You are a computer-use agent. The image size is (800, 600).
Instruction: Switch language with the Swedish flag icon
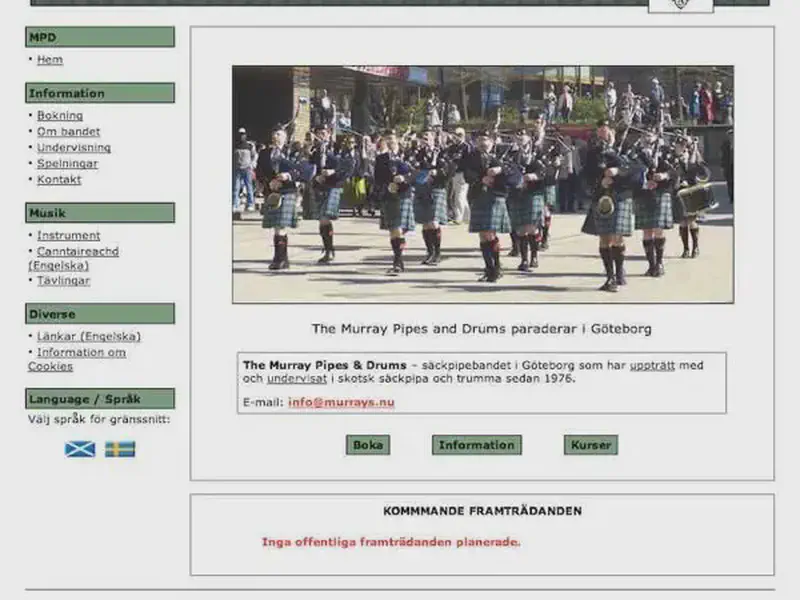120,449
